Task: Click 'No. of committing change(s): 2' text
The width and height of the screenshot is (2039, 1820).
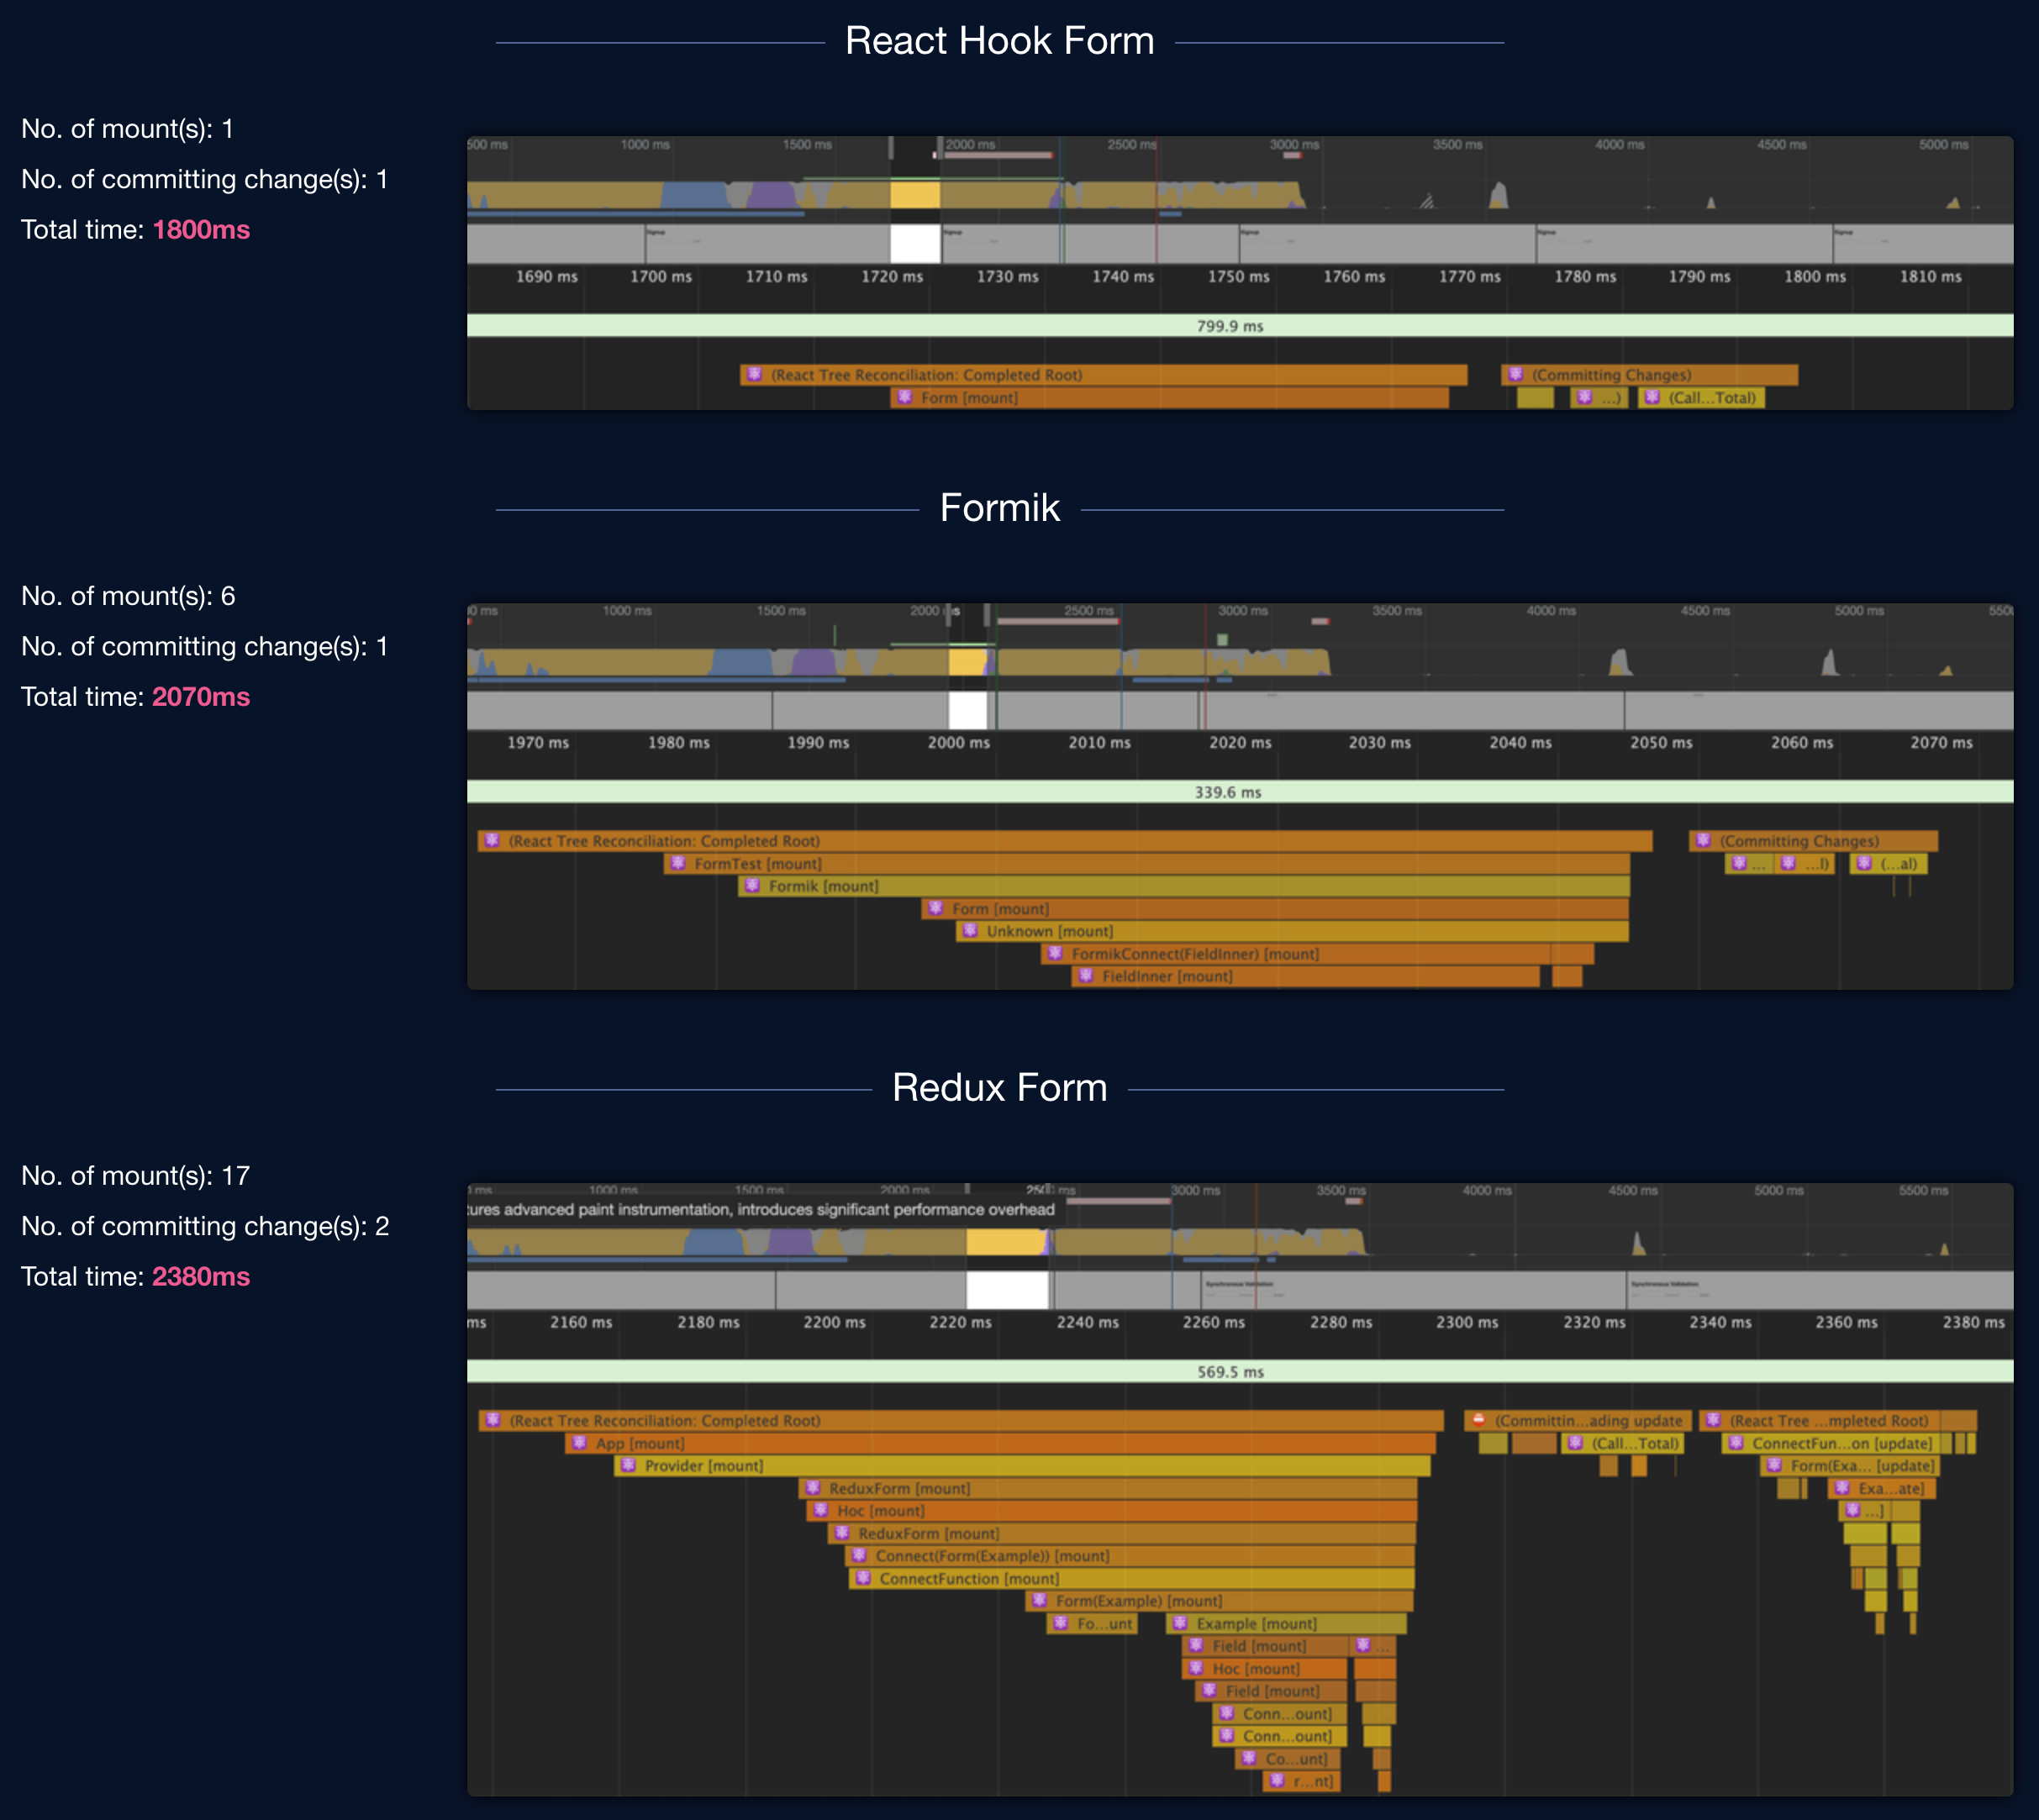Action: point(205,1226)
